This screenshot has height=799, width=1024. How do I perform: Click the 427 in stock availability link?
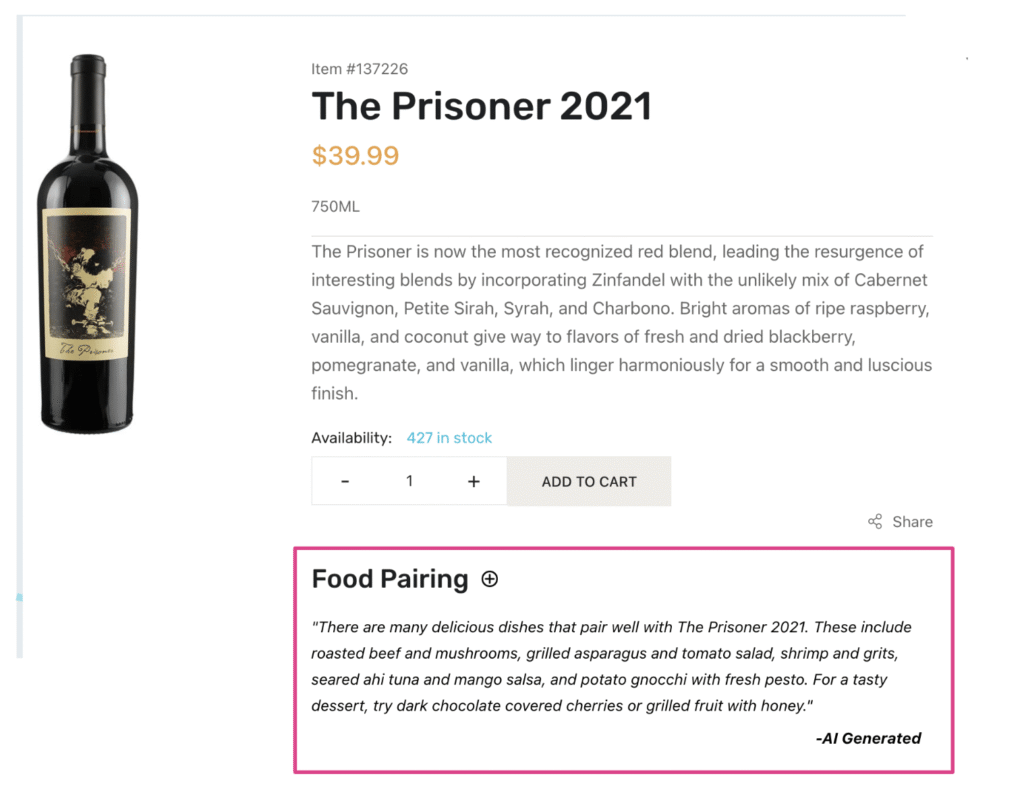click(449, 438)
